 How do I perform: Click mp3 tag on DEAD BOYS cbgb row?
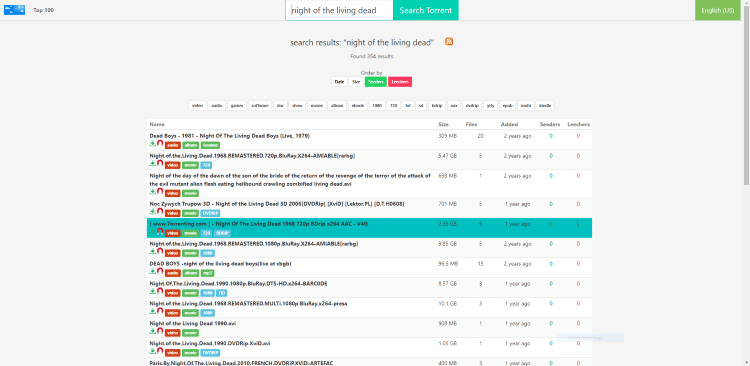pyautogui.click(x=207, y=273)
